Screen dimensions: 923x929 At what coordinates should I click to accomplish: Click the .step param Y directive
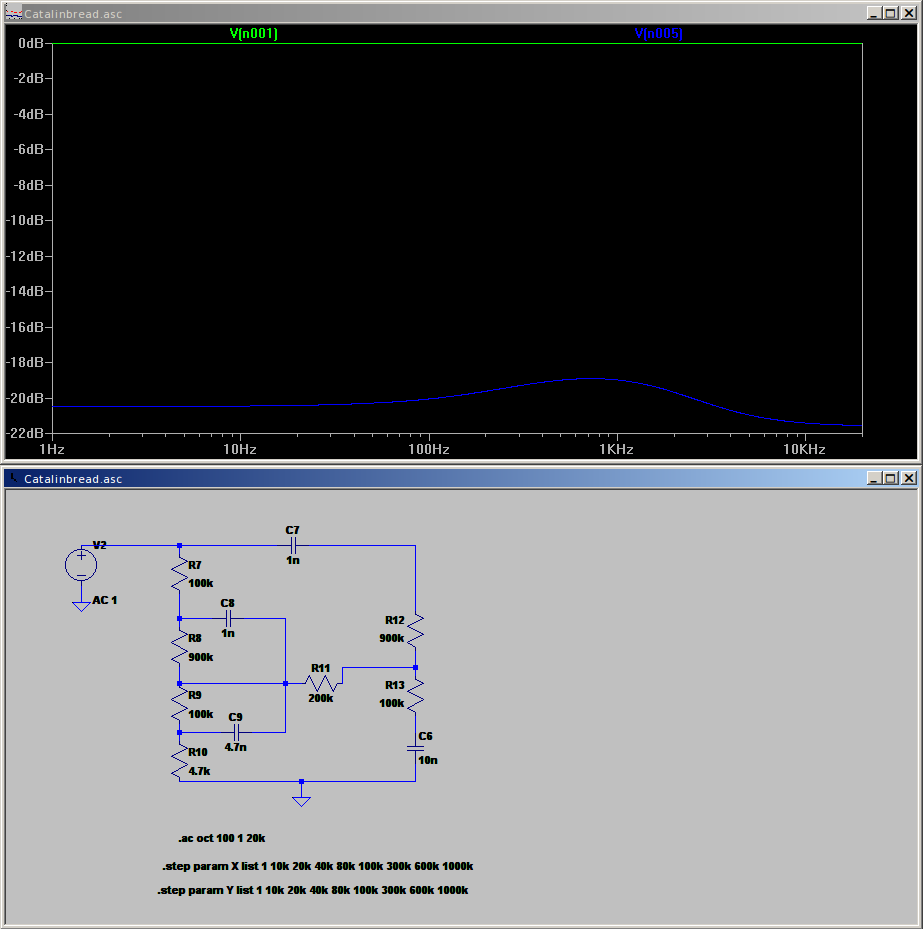coord(313,890)
